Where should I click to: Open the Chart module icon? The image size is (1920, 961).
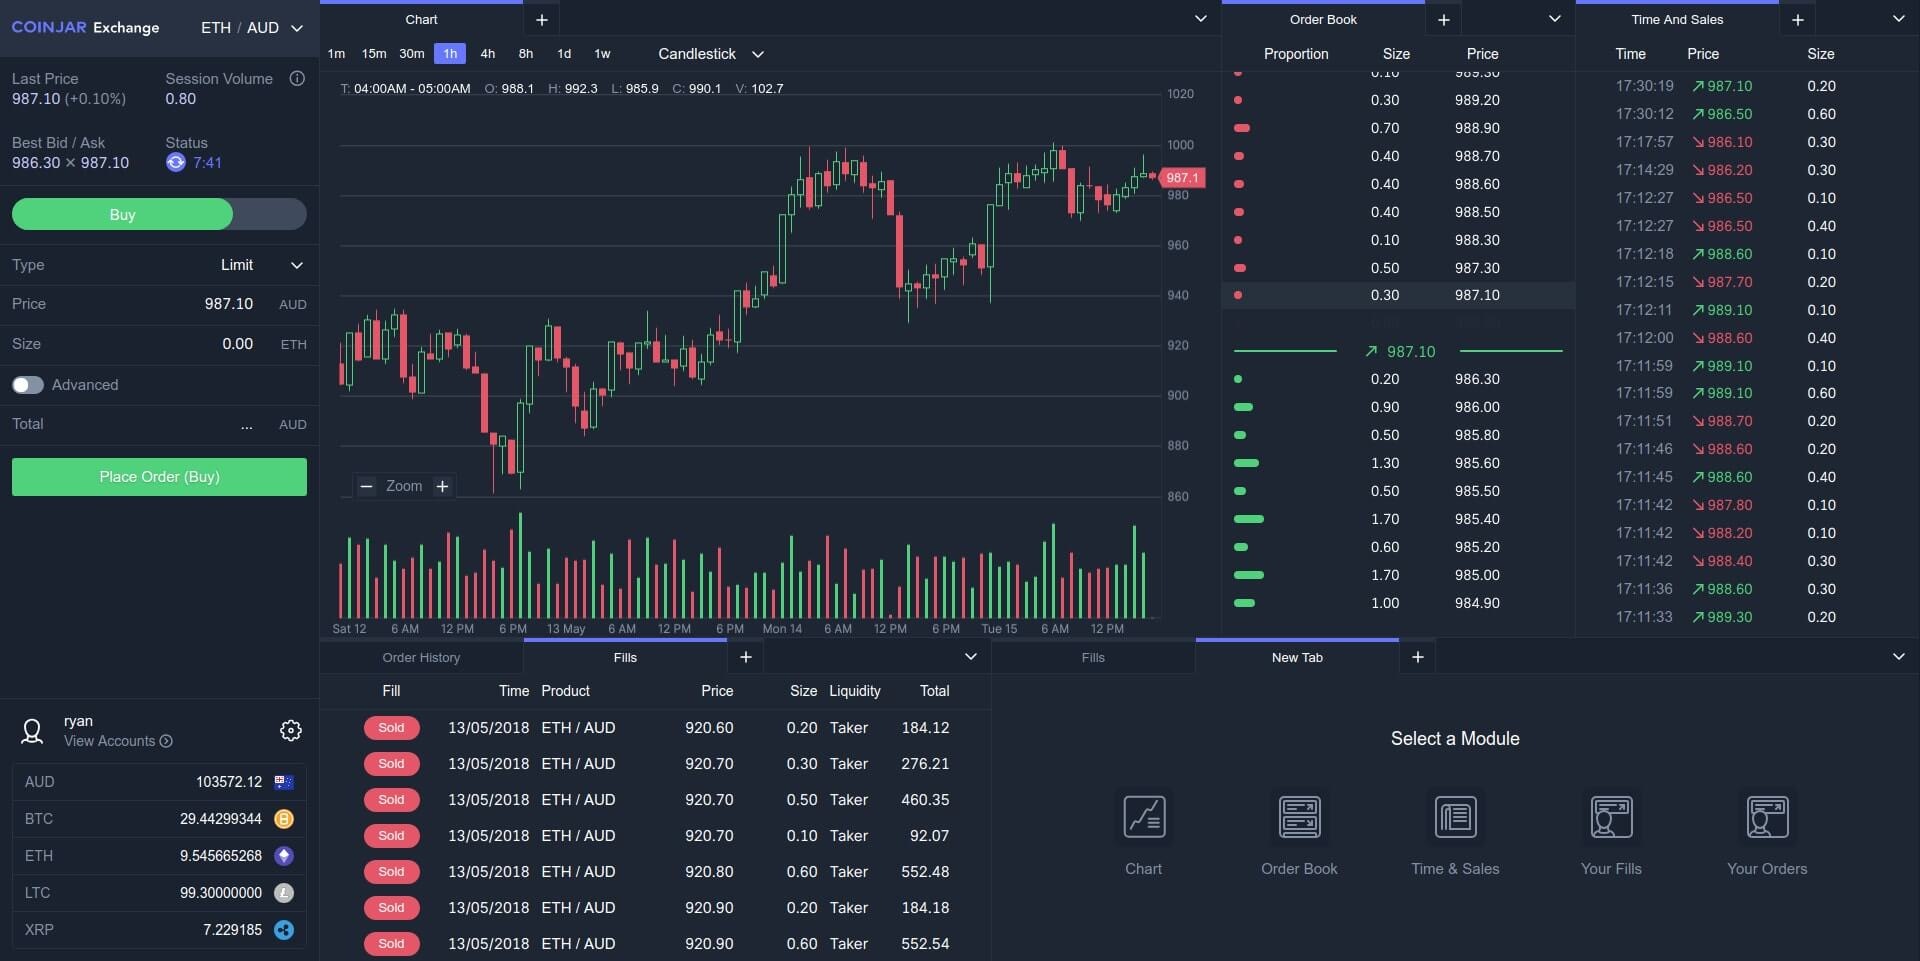tap(1144, 817)
